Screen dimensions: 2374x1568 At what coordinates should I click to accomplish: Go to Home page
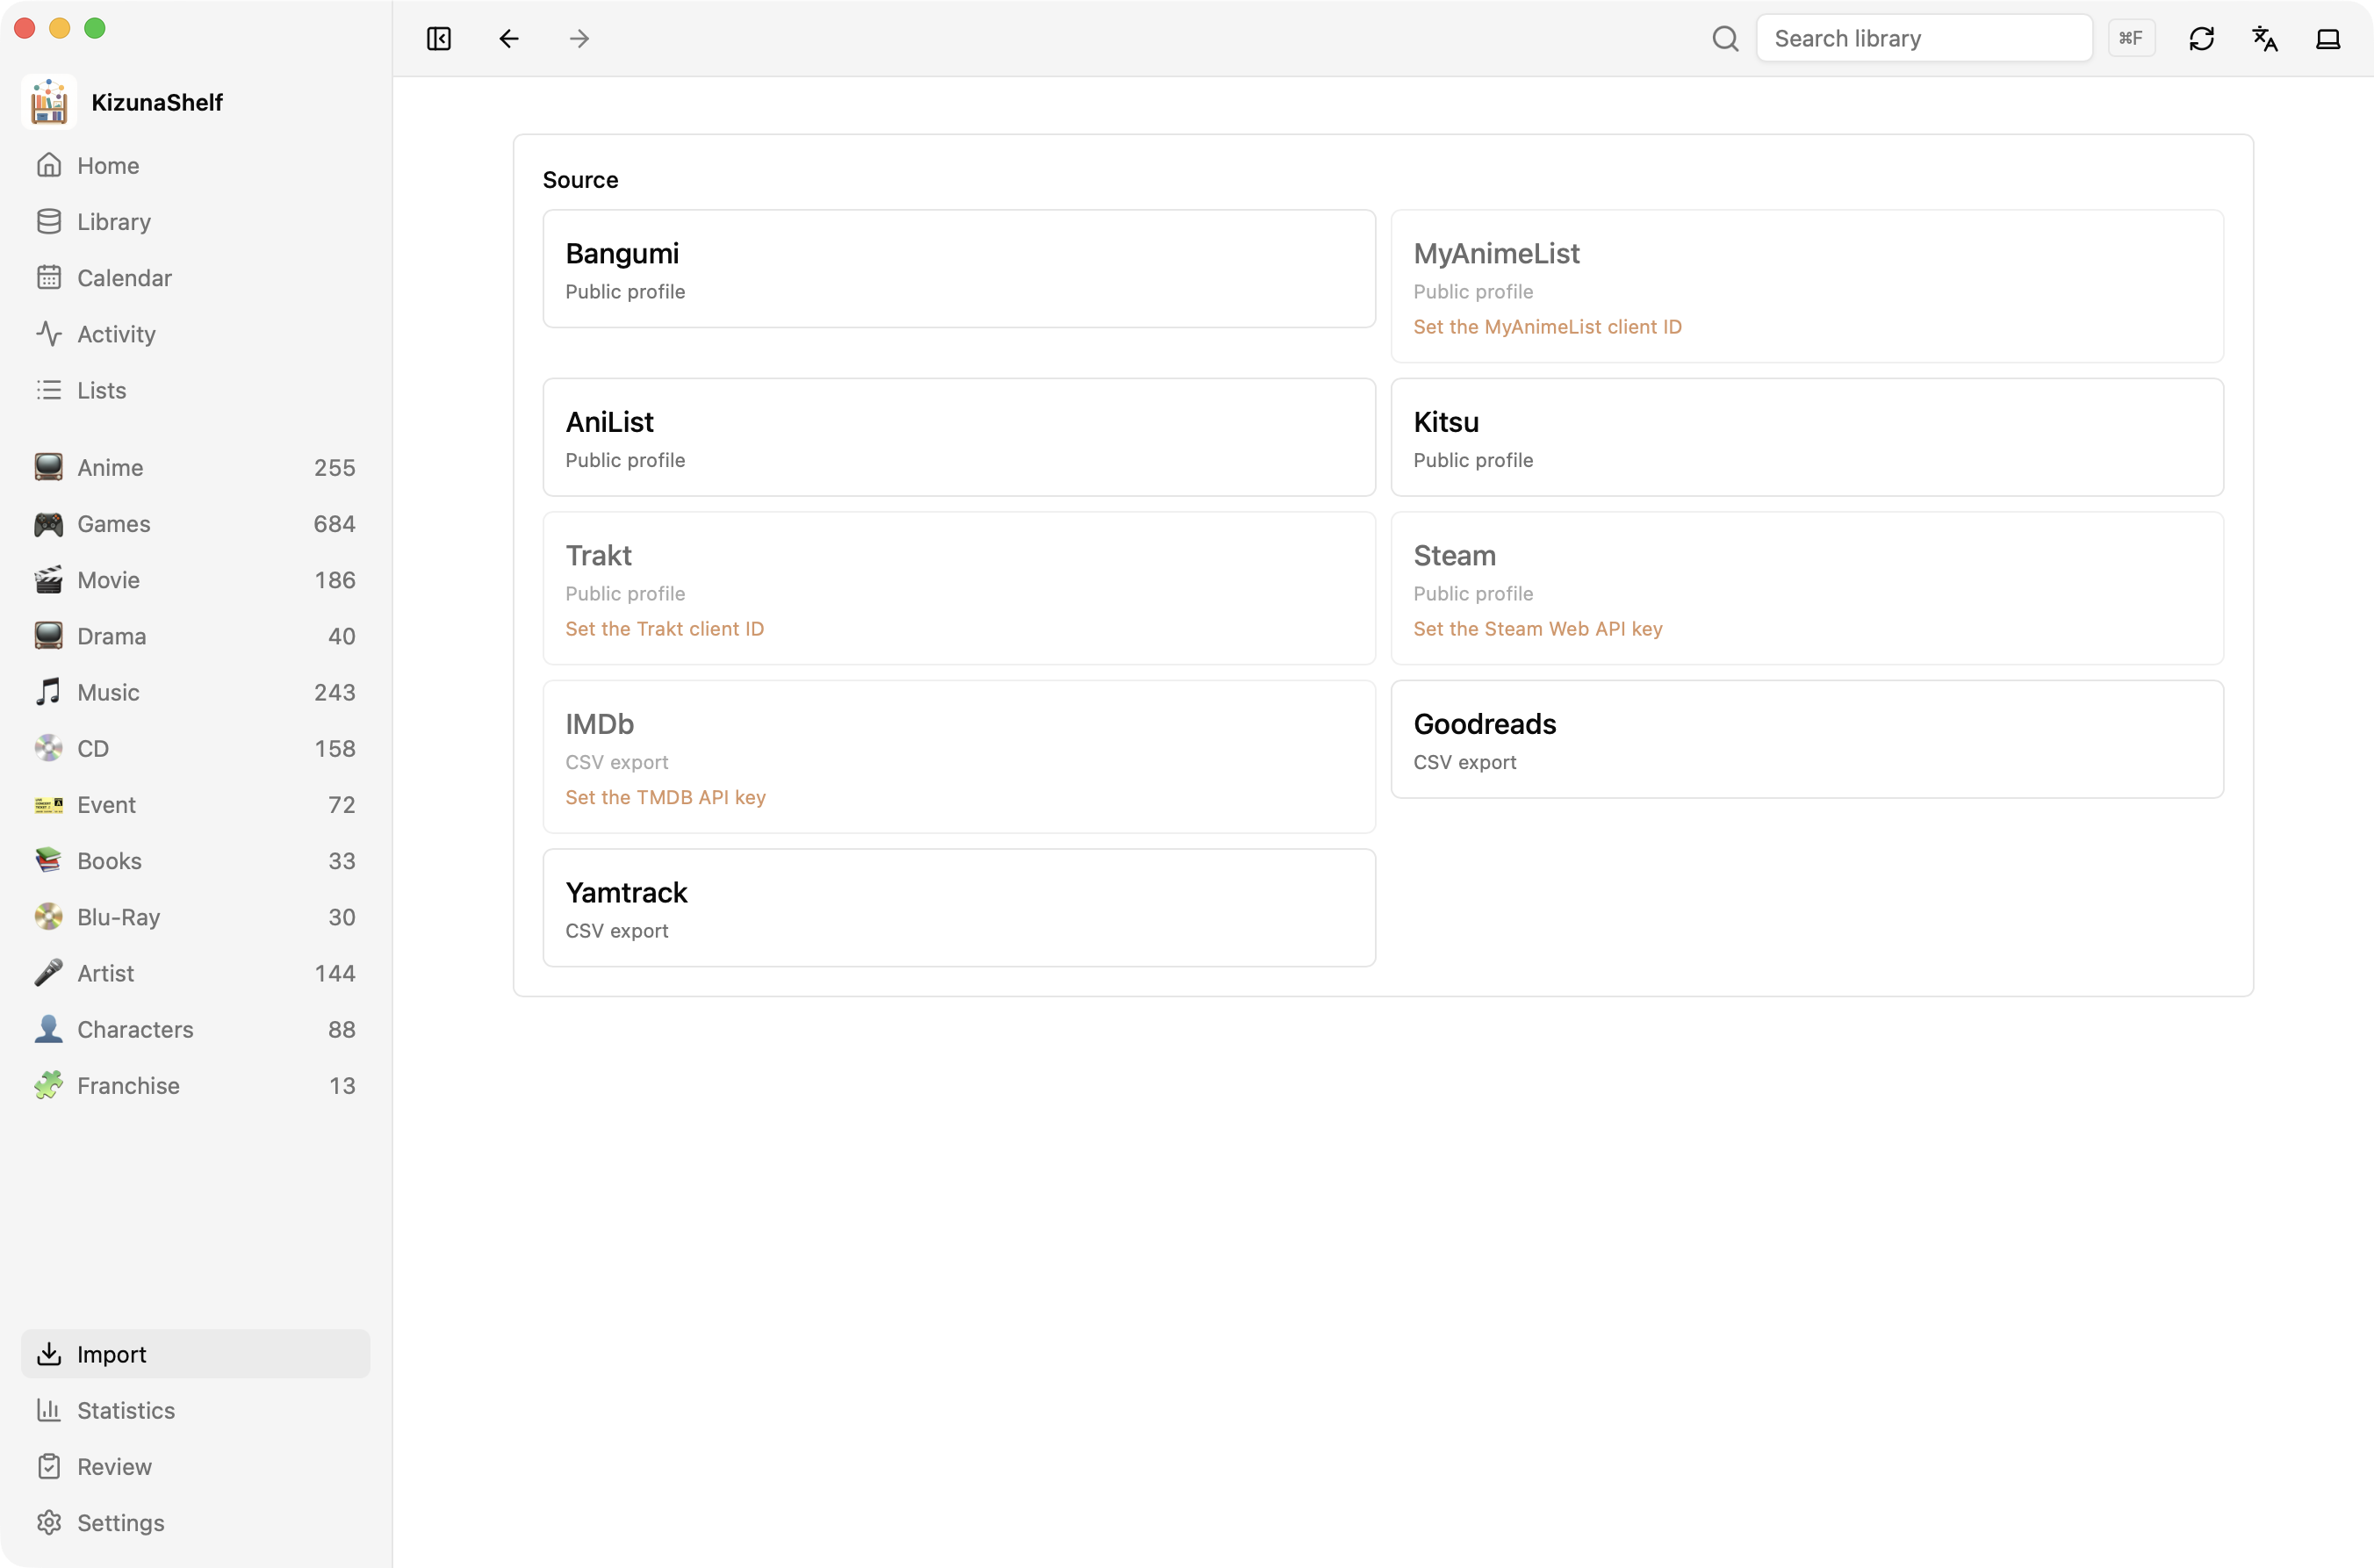[196, 165]
